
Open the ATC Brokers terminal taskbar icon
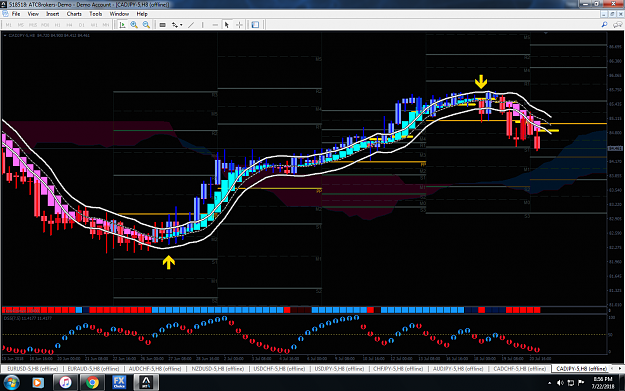tap(146, 383)
